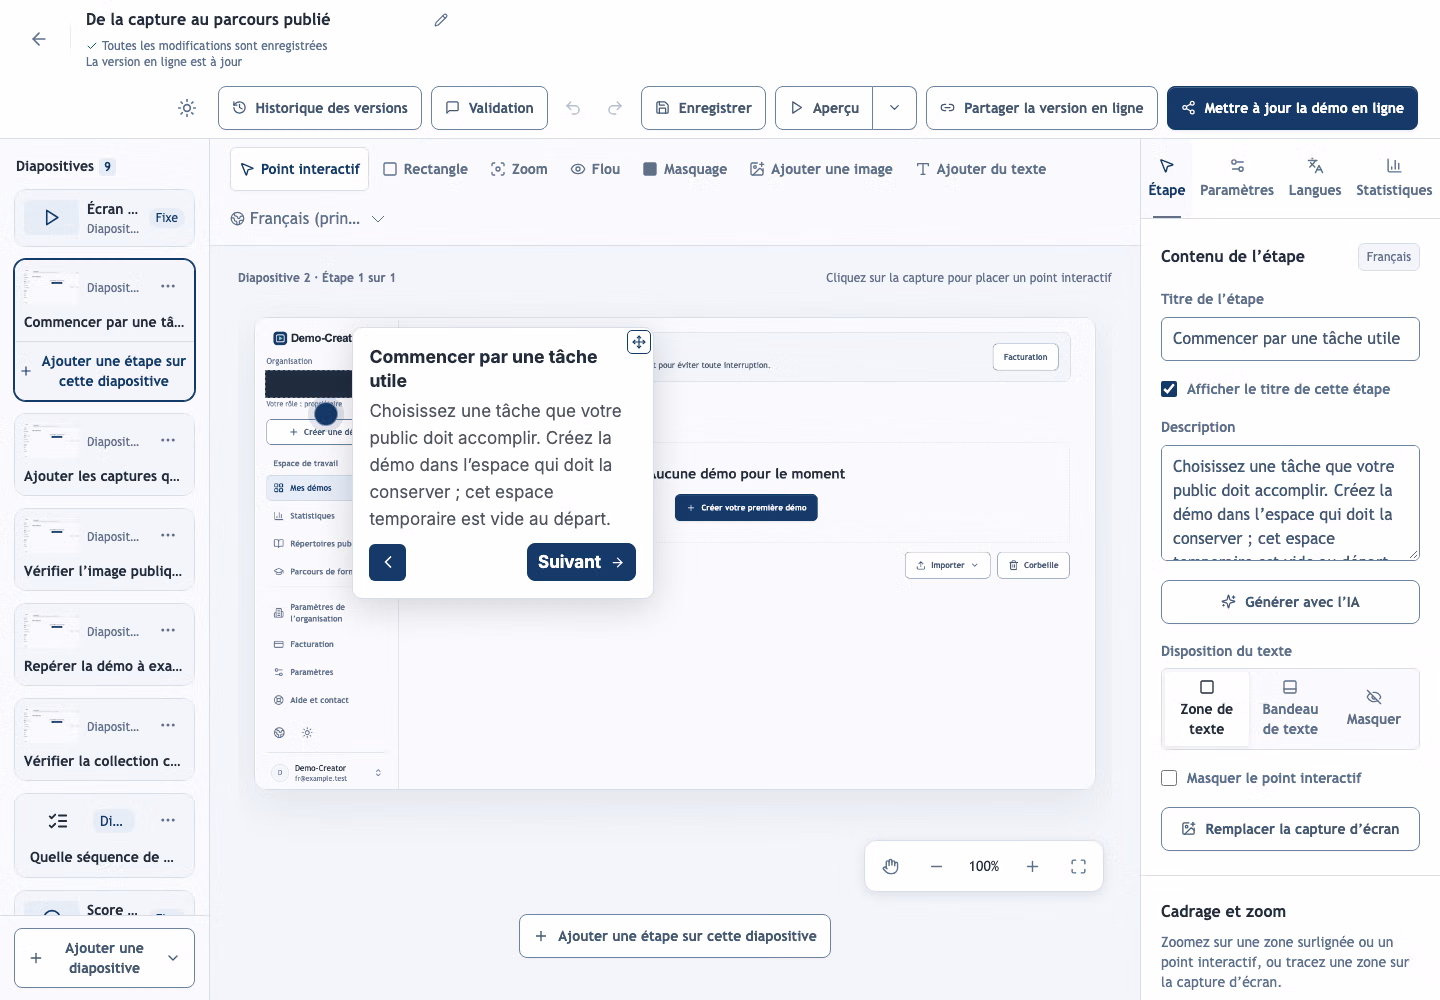
Task: Open Historique des versions
Action: click(x=320, y=108)
